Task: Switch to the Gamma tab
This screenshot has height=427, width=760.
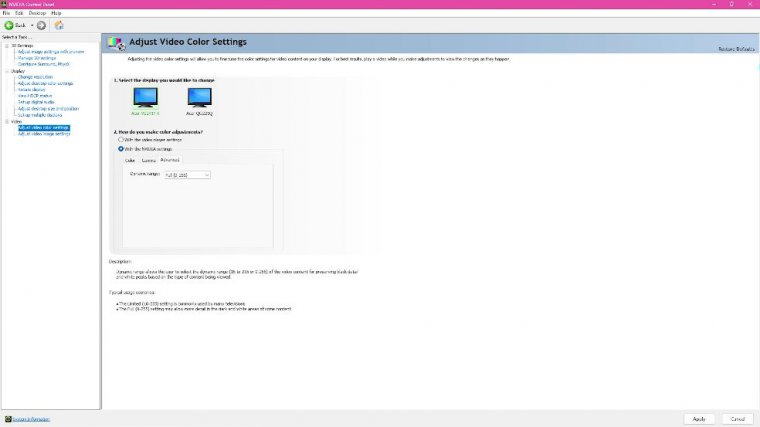Action: click(x=148, y=159)
